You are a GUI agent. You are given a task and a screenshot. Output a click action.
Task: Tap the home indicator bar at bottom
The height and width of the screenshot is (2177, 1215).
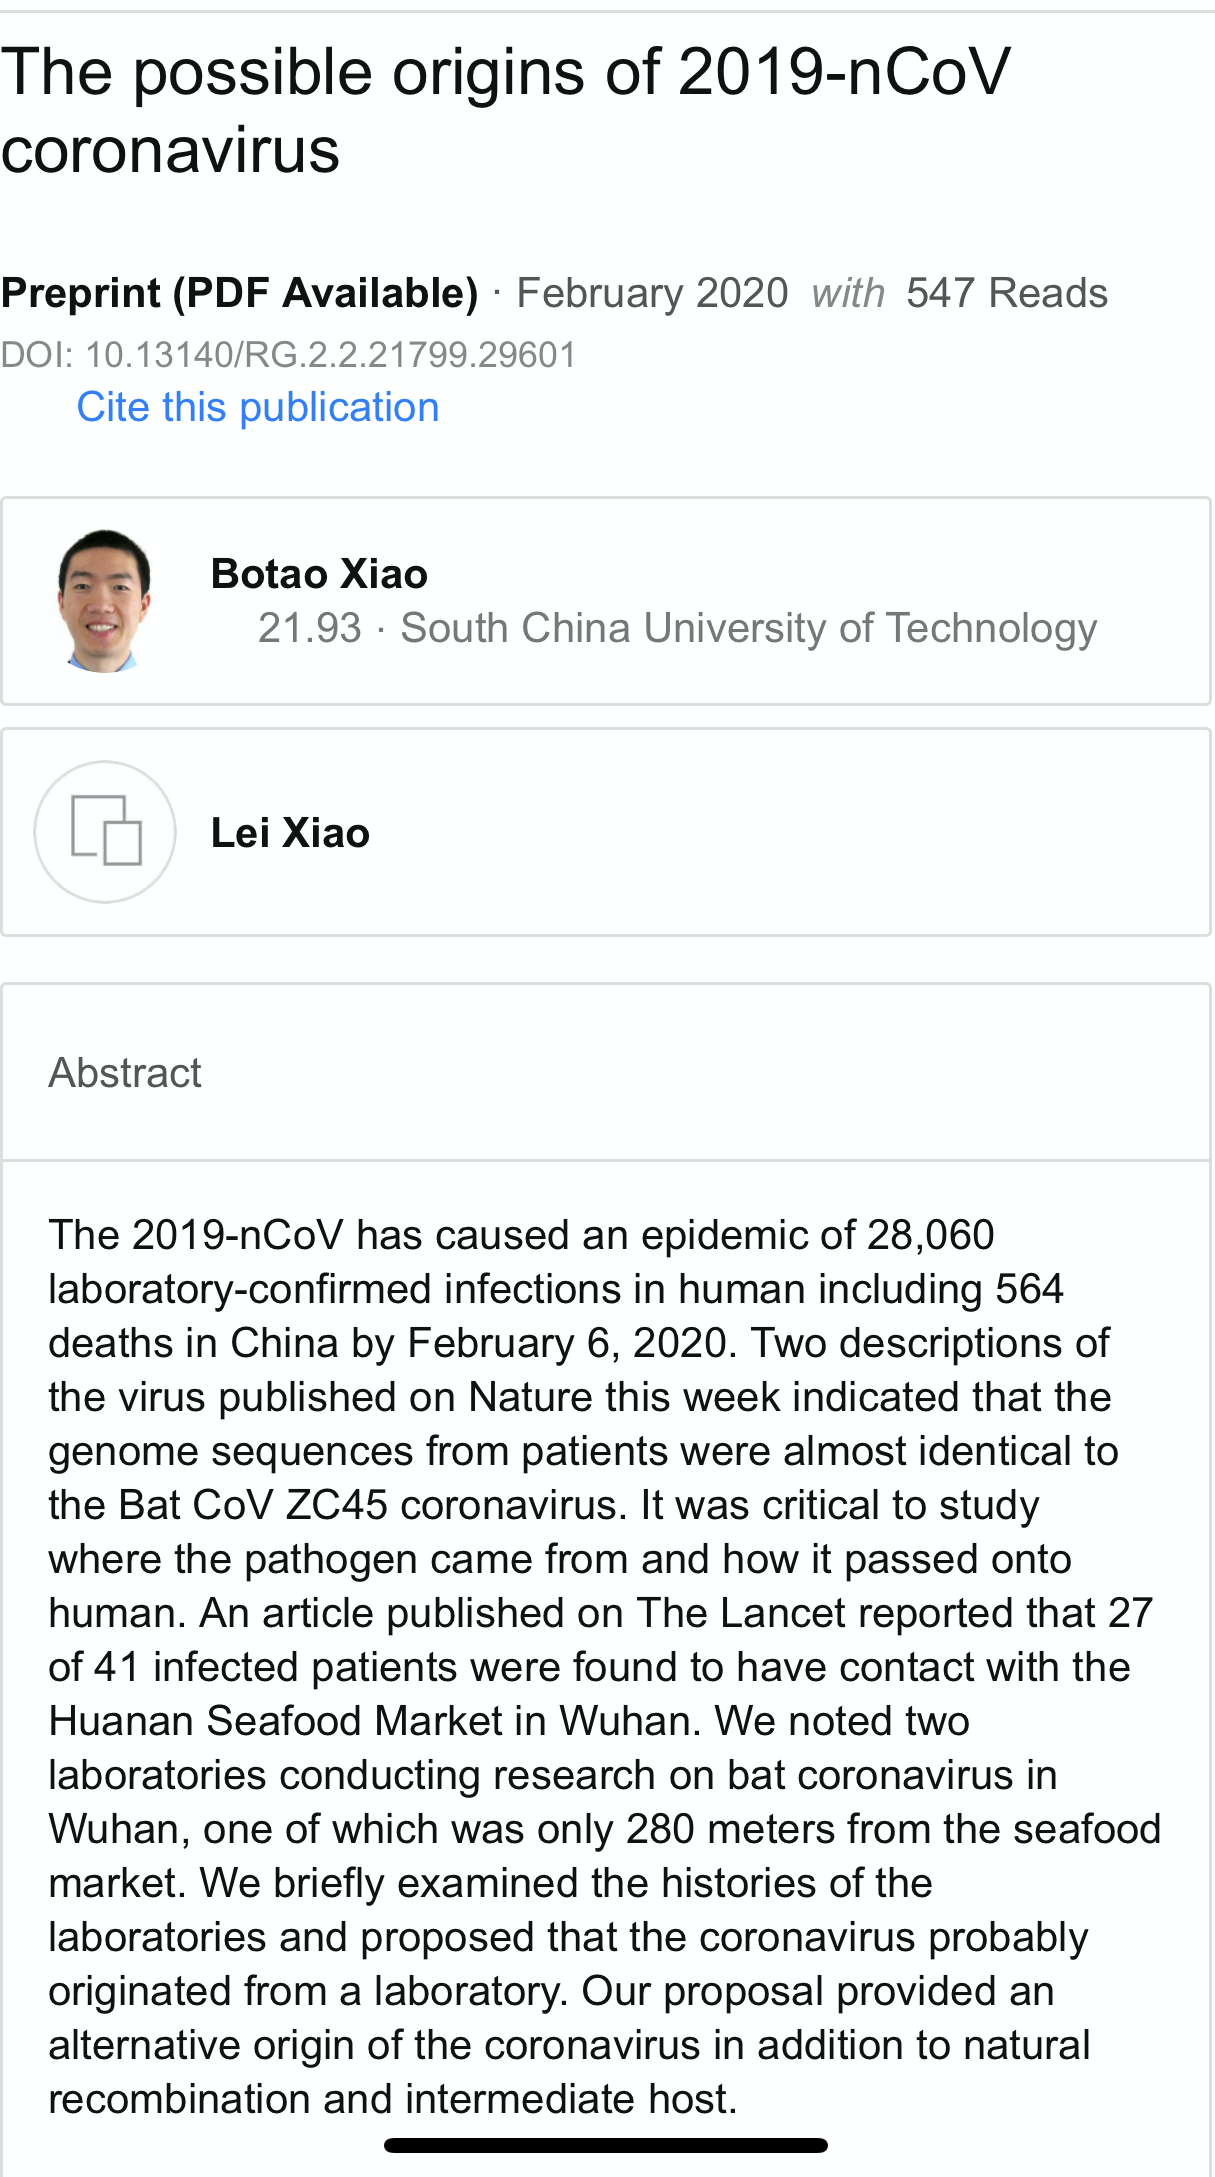pyautogui.click(x=606, y=2145)
